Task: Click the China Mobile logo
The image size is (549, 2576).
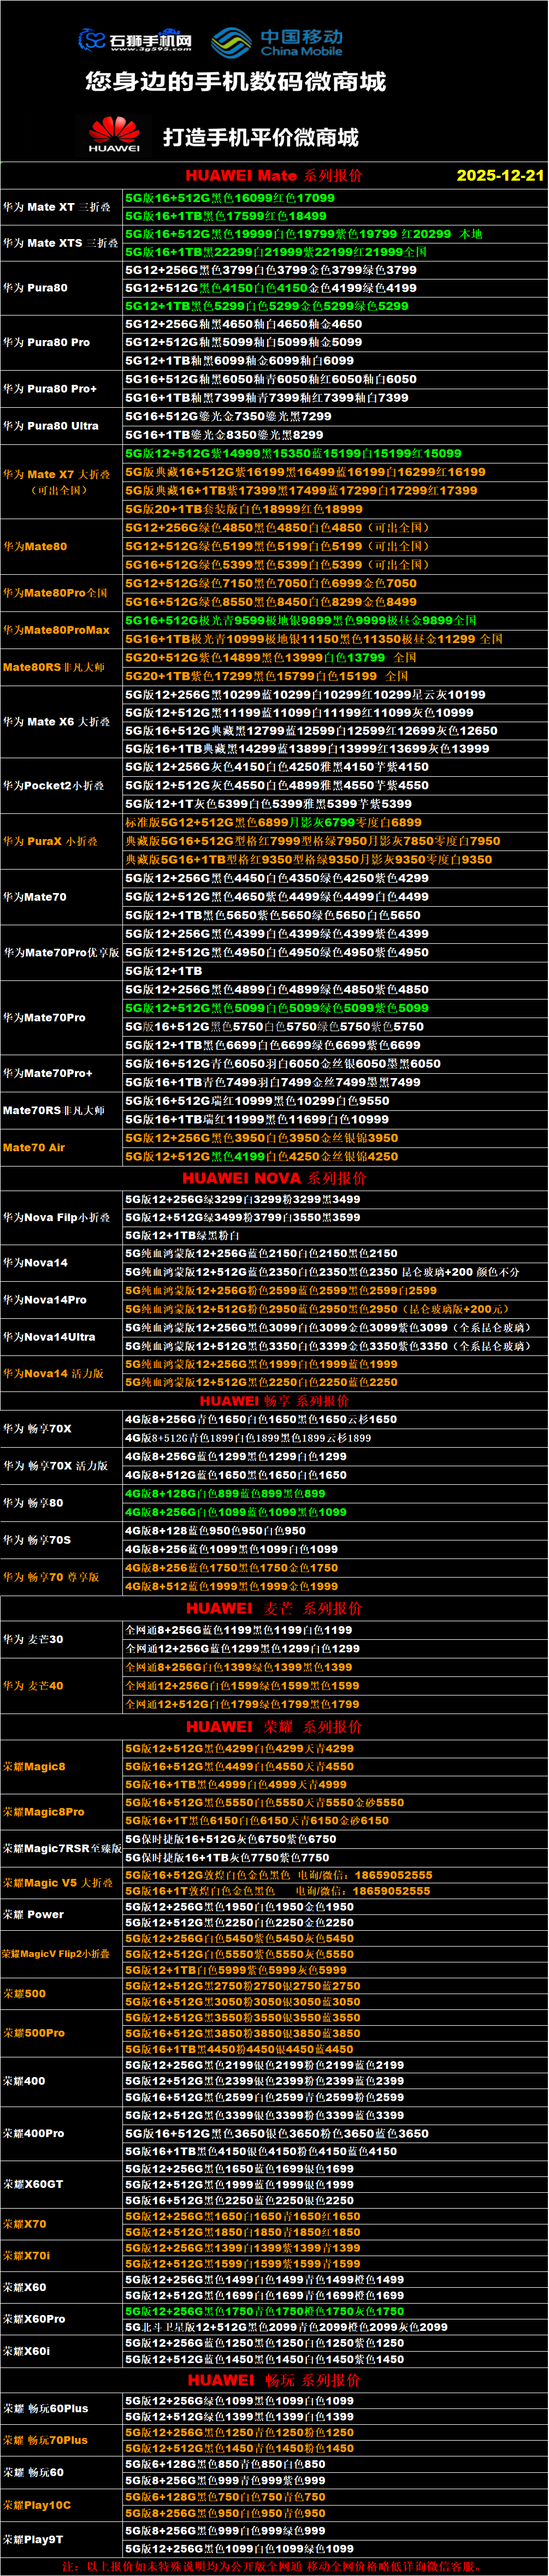Action: (277, 42)
